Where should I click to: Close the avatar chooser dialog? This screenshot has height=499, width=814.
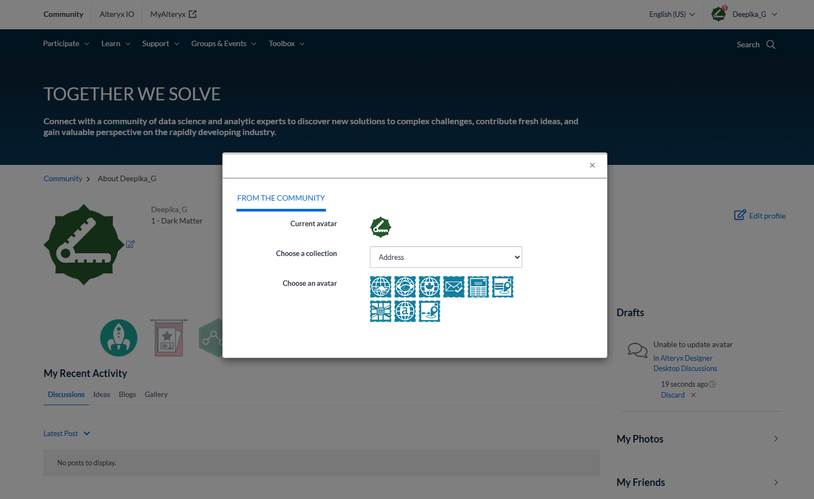[x=592, y=165]
